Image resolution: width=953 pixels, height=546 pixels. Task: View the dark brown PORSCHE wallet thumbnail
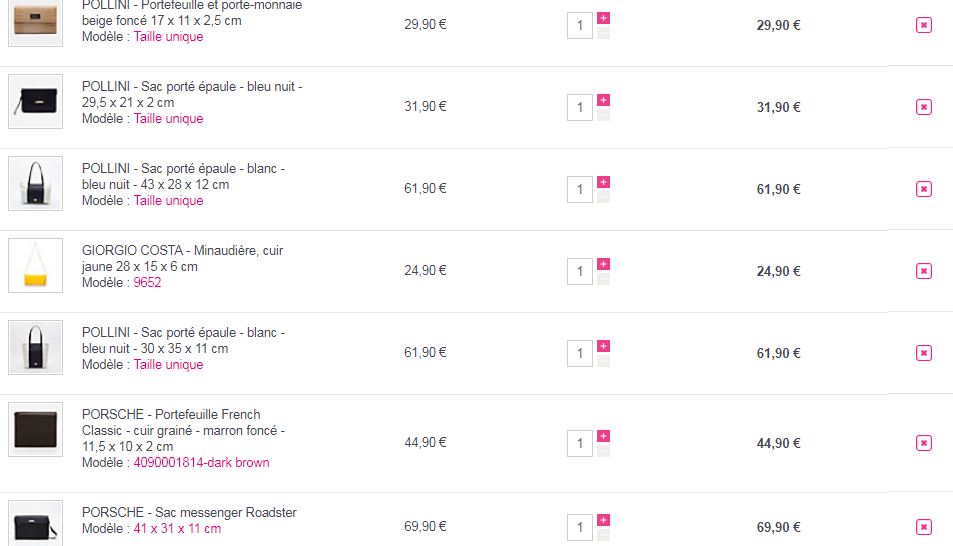35,430
